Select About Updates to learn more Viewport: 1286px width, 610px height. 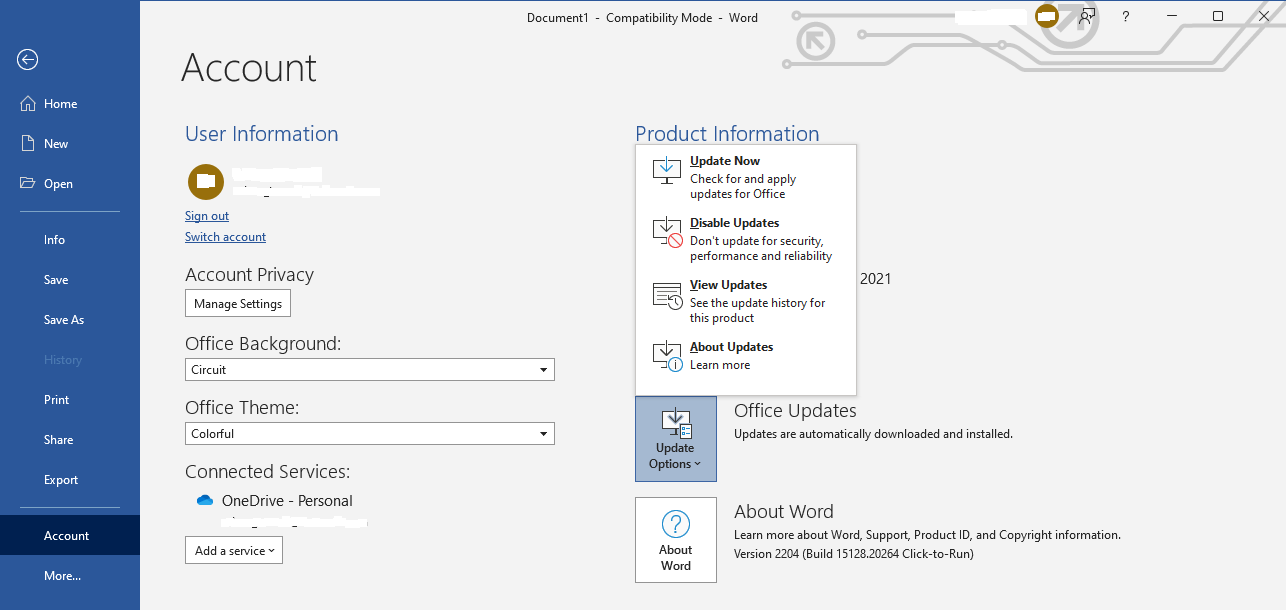pos(746,355)
